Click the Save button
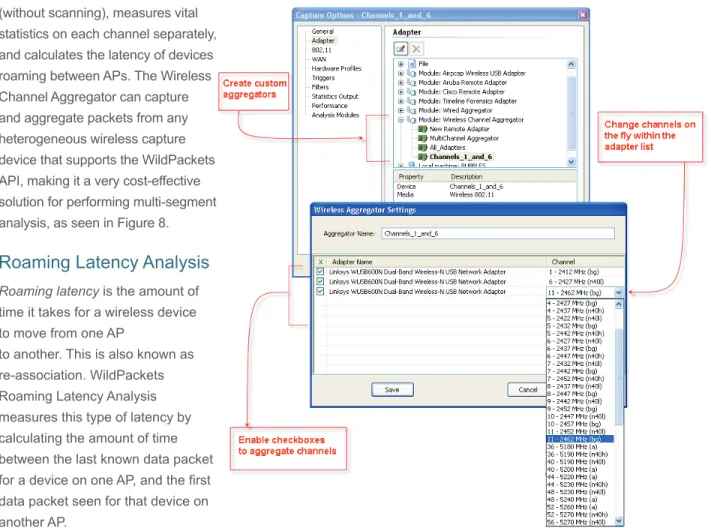711x528 pixels. coord(392,390)
